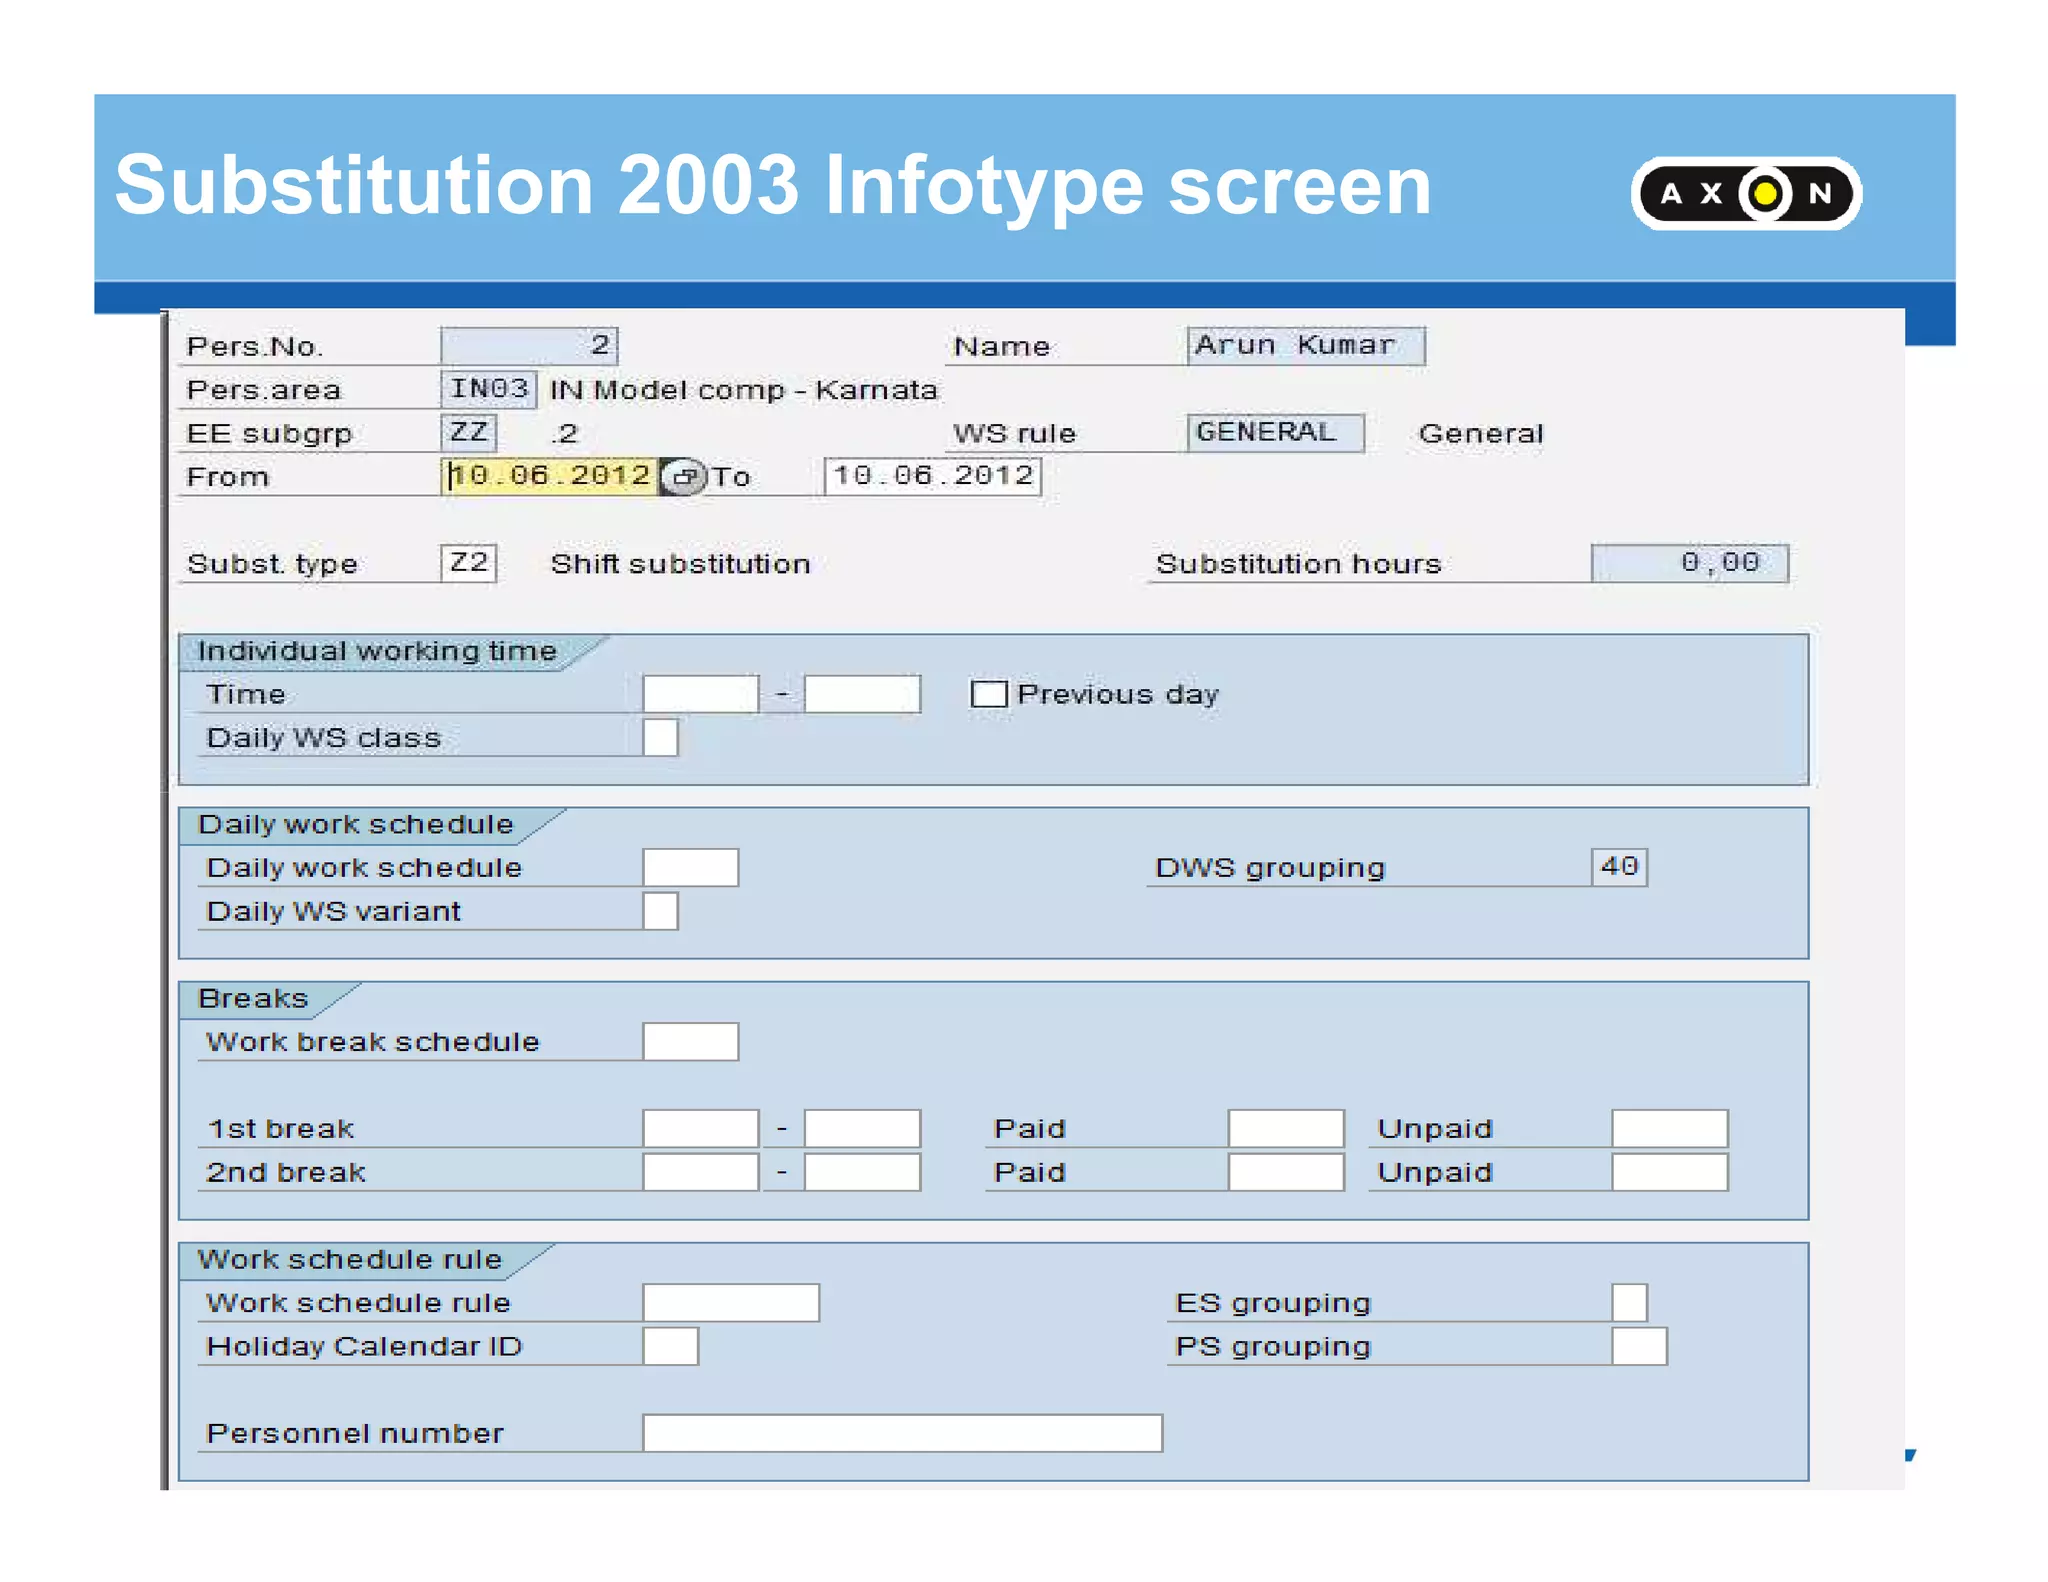This screenshot has width=2048, height=1582.
Task: Click the AXON logo
Action: [1746, 193]
